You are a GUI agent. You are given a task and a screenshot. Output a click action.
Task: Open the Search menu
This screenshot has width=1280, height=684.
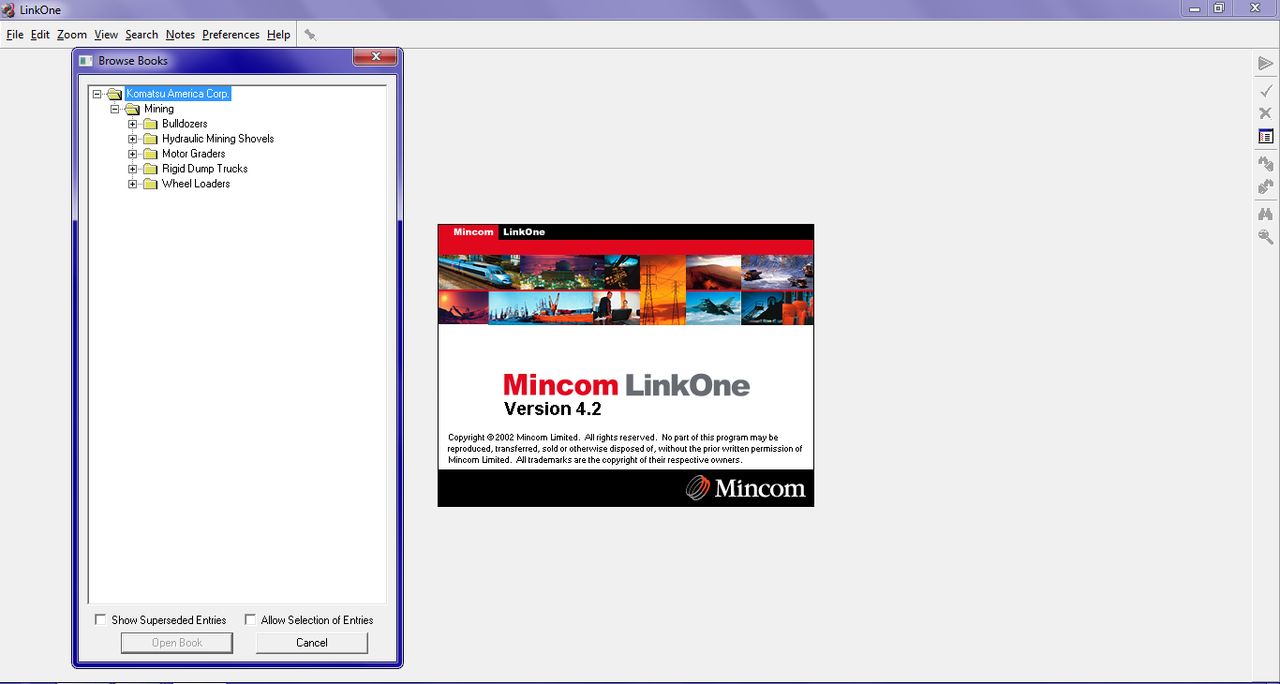tap(142, 34)
